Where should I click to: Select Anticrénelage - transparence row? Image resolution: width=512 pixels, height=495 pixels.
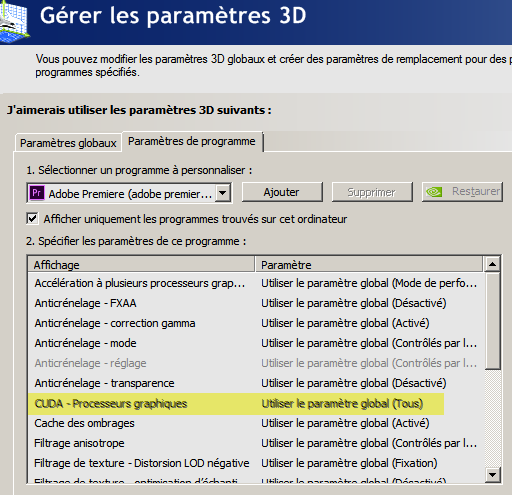[256, 383]
